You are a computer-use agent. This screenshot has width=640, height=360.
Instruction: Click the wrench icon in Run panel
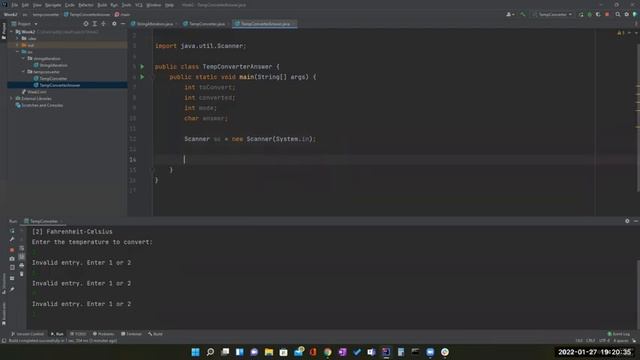pyautogui.click(x=12, y=240)
